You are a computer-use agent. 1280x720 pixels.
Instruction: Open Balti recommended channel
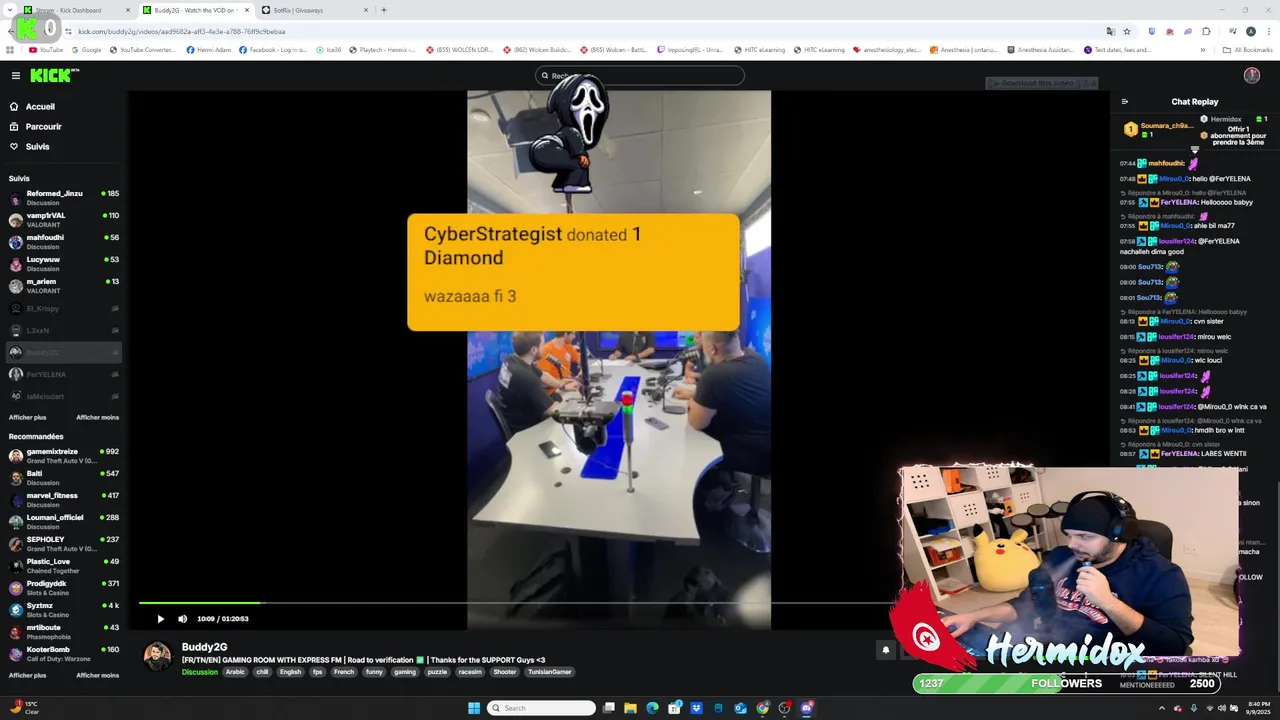pyautogui.click(x=64, y=478)
